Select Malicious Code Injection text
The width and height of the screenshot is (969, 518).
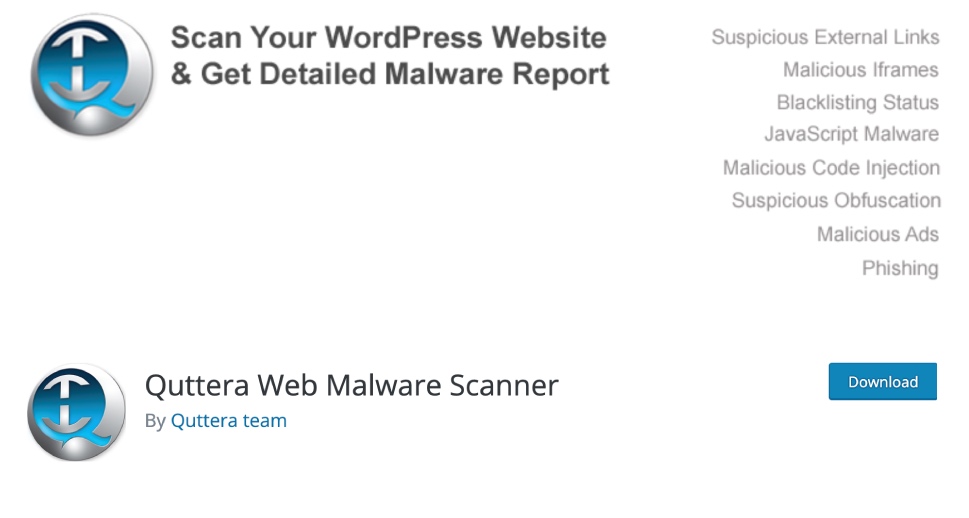831,168
